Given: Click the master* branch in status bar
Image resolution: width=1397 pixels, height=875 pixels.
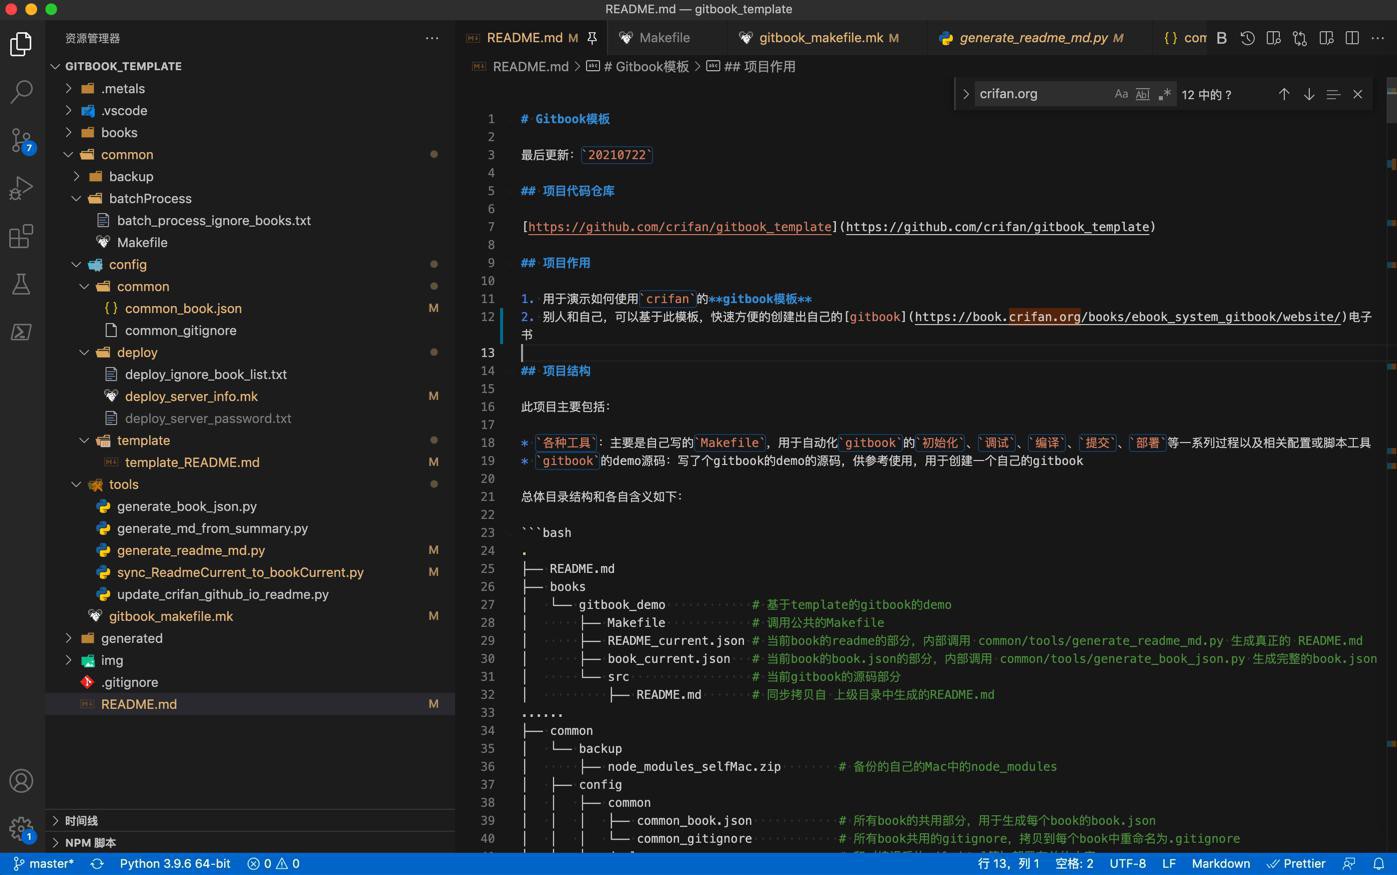Looking at the screenshot, I should point(44,864).
